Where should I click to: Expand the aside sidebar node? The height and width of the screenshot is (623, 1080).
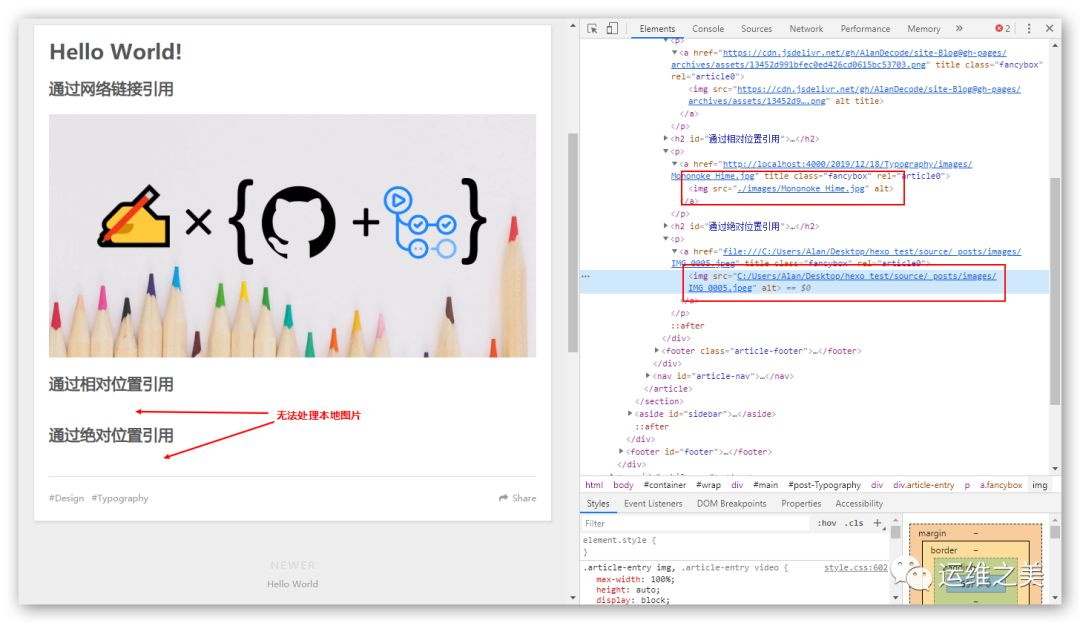[630, 414]
